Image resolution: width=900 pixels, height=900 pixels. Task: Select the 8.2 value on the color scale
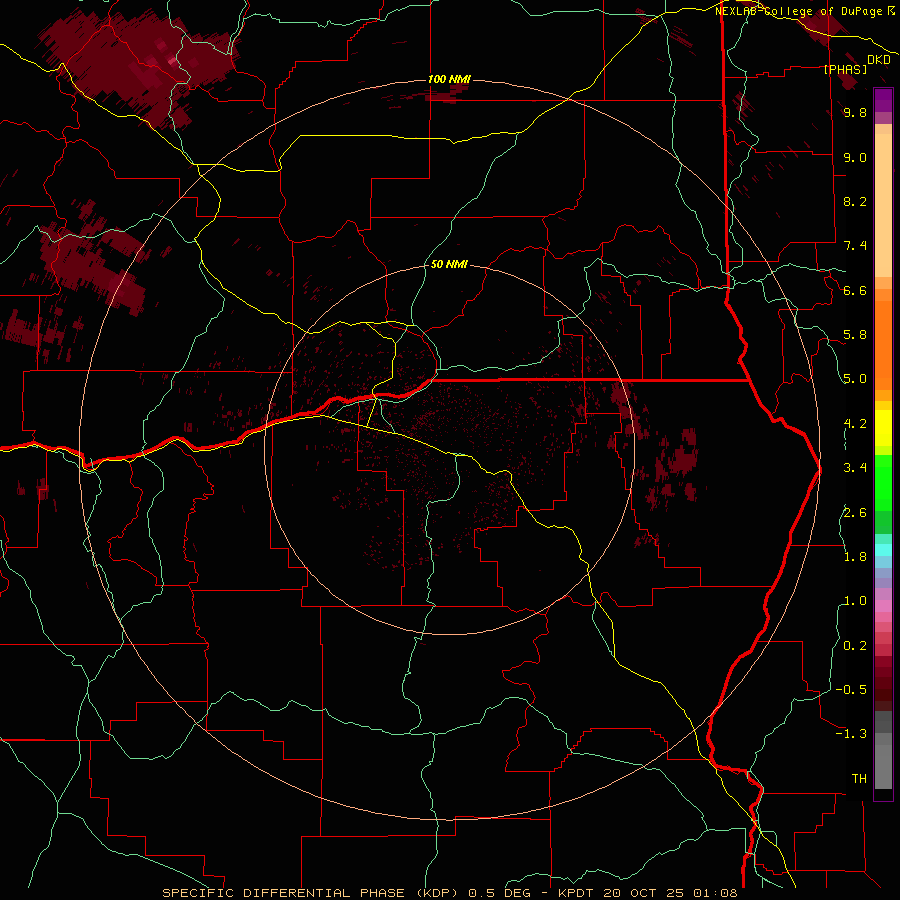(x=855, y=201)
